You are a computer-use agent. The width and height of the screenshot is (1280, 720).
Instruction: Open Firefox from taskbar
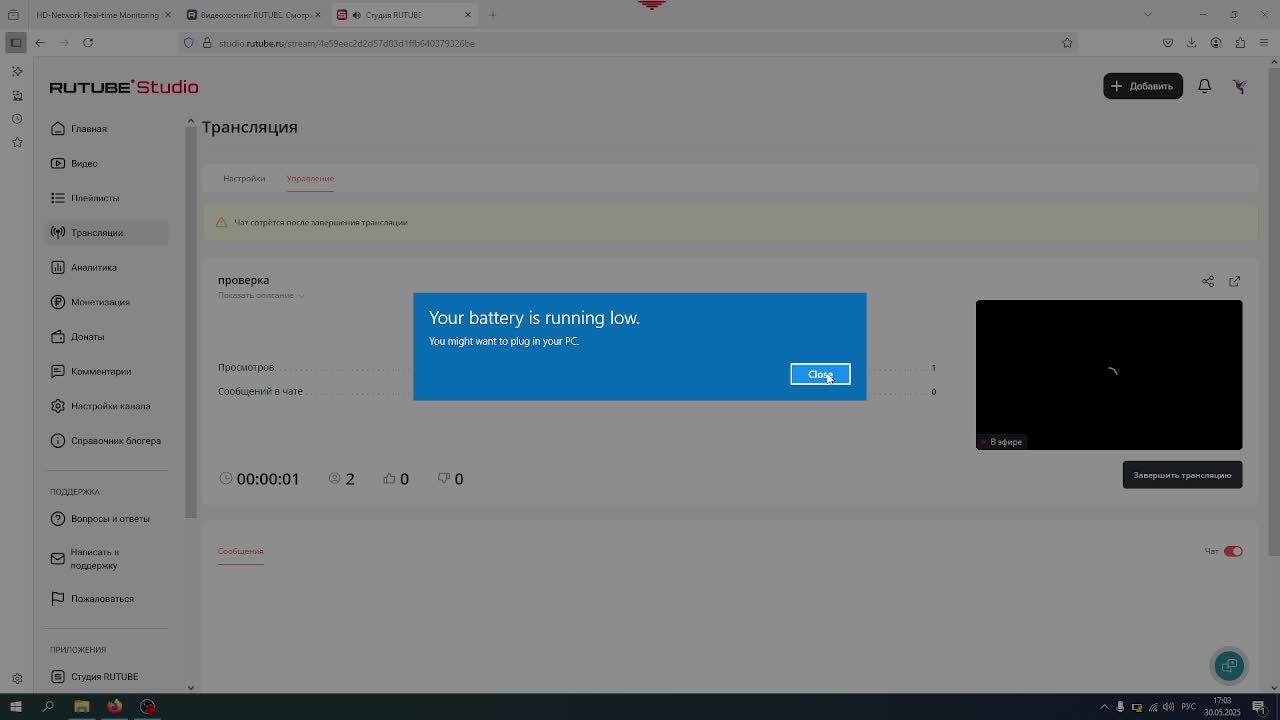[x=114, y=707]
